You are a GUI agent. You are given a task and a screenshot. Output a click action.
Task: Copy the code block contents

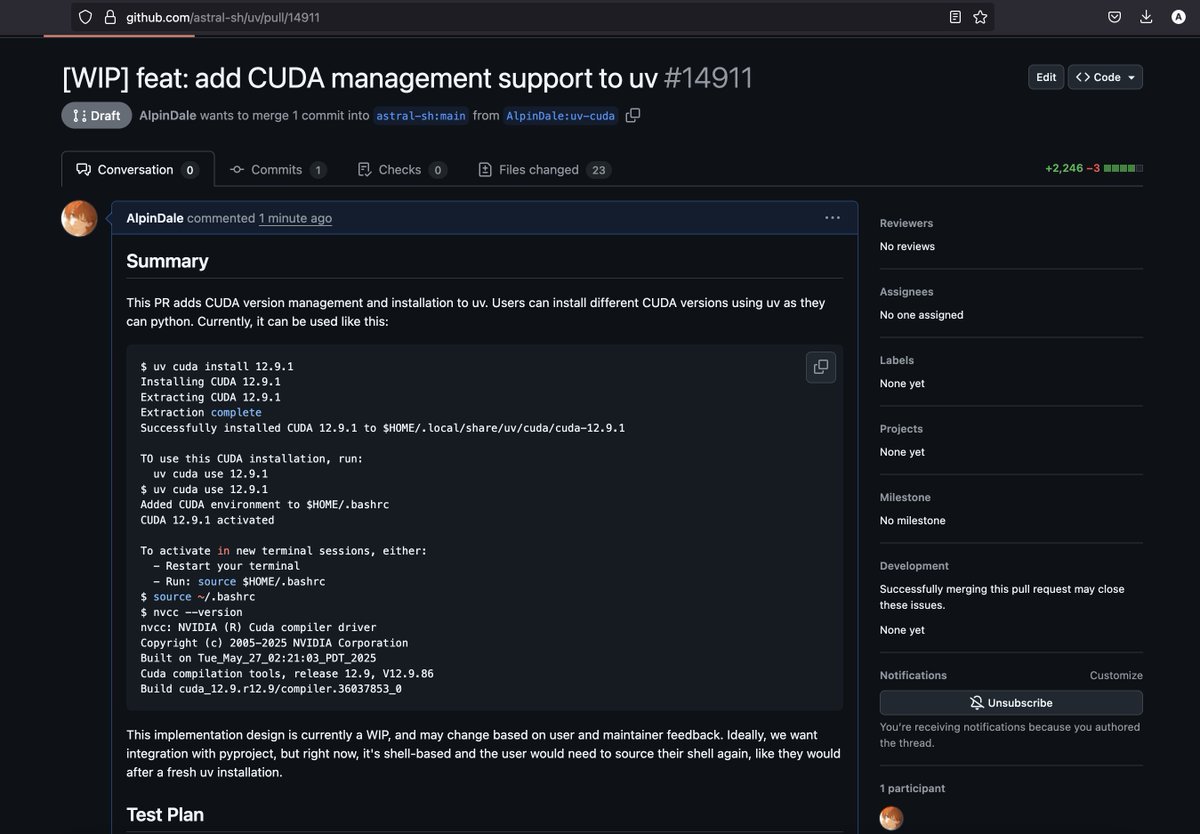coord(821,367)
